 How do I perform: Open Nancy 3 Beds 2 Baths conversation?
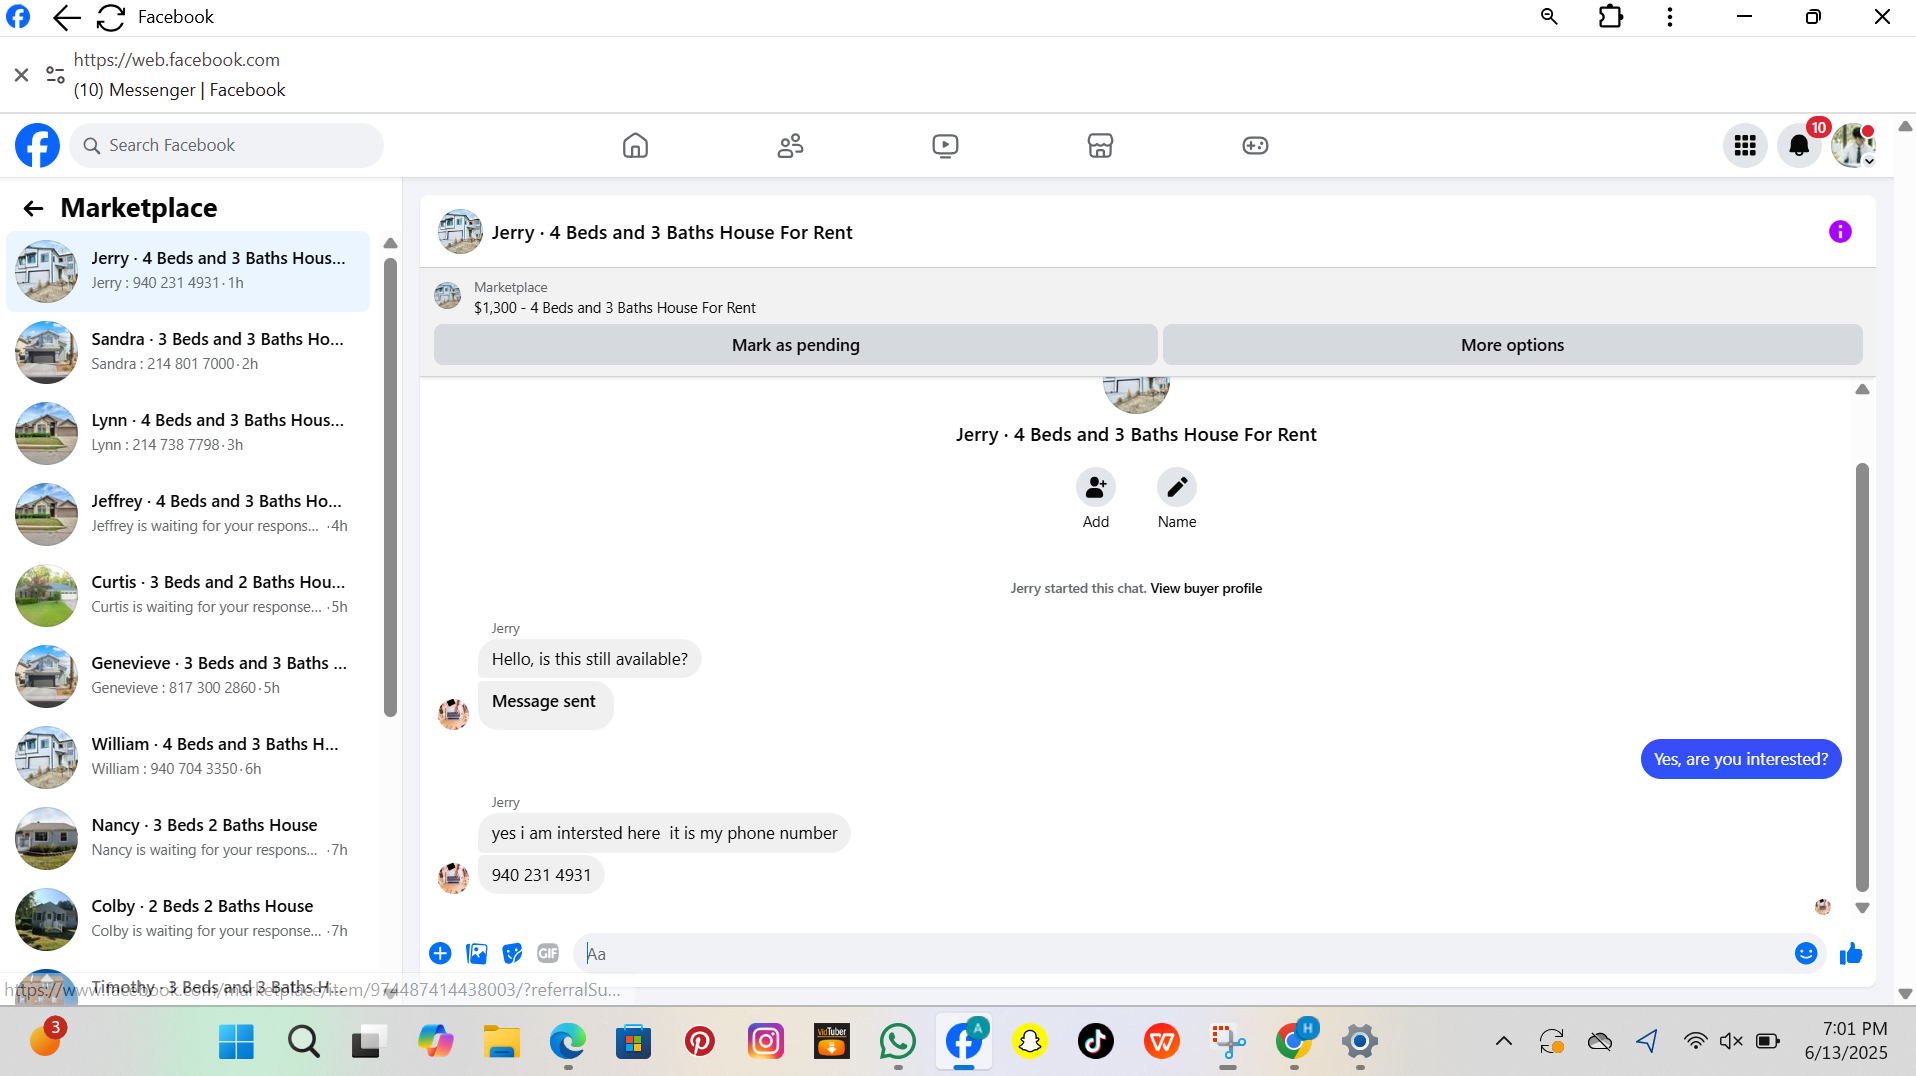point(188,838)
